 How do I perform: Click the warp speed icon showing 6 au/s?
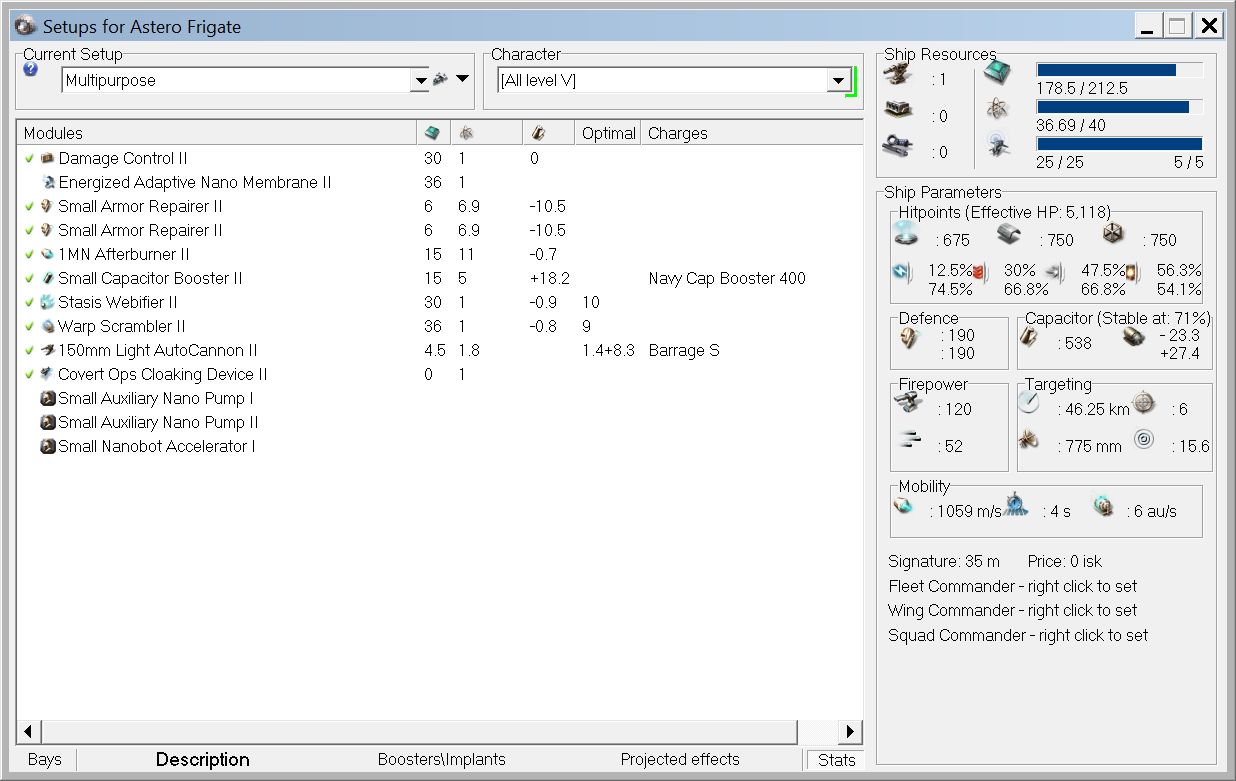pyautogui.click(x=1103, y=507)
